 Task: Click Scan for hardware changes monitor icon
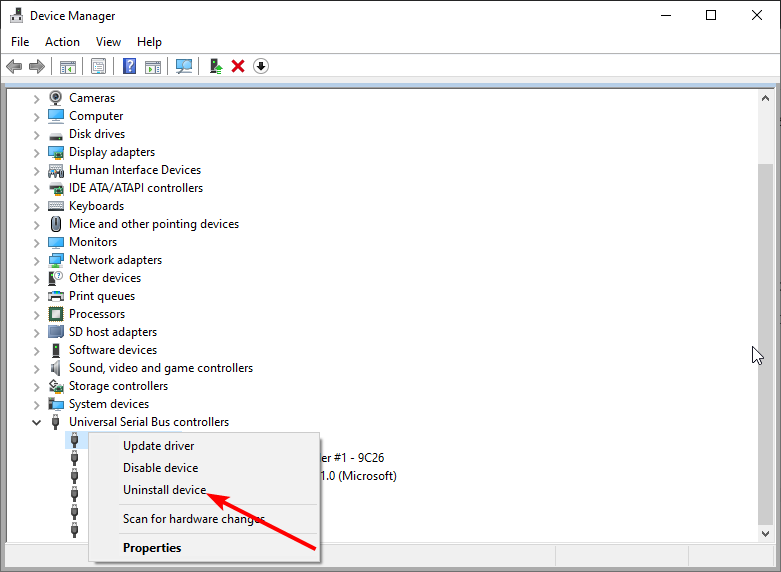[184, 66]
